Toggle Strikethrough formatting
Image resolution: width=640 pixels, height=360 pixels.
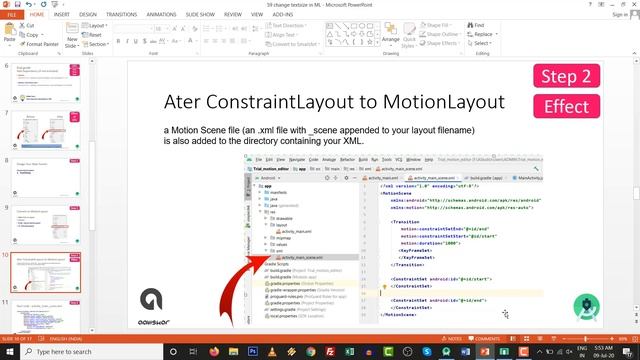pos(153,41)
